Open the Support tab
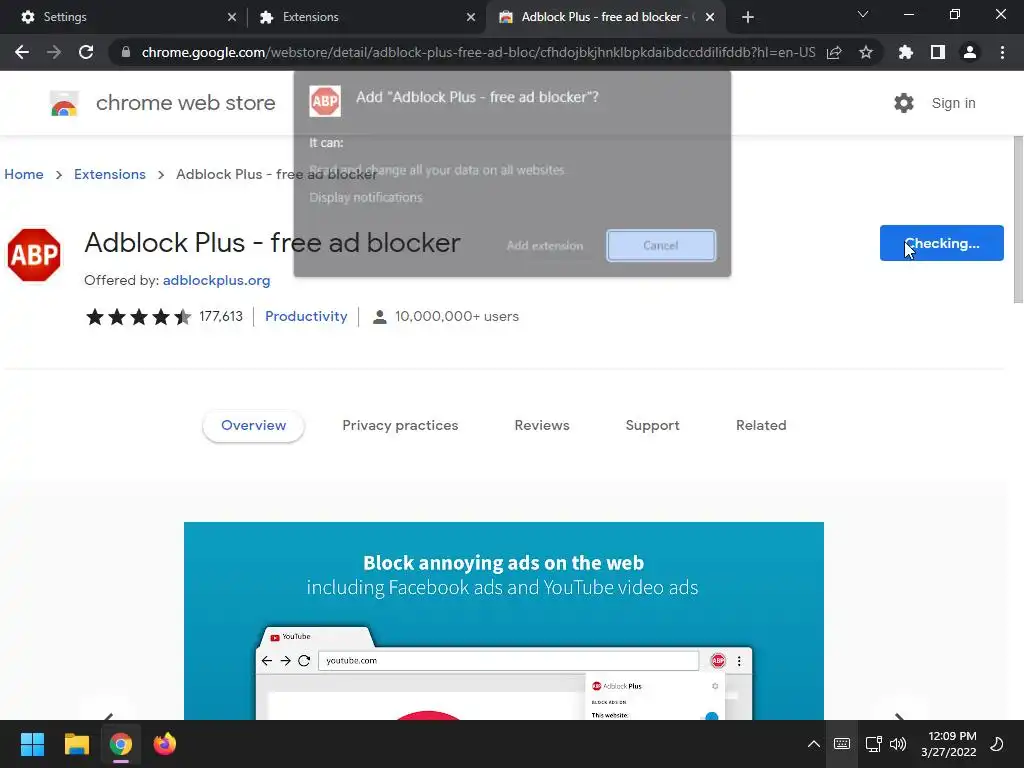Viewport: 1024px width, 768px height. (652, 425)
